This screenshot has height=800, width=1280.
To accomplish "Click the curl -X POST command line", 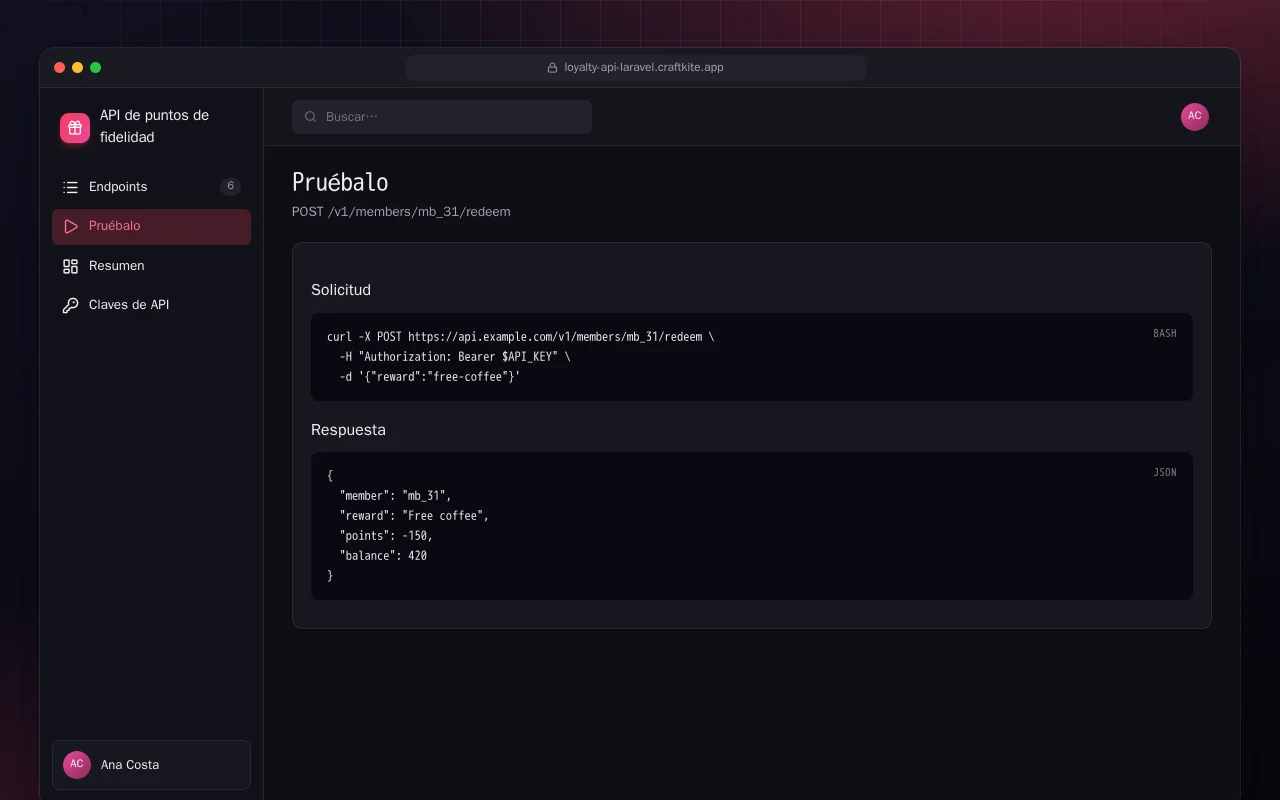I will 521,337.
